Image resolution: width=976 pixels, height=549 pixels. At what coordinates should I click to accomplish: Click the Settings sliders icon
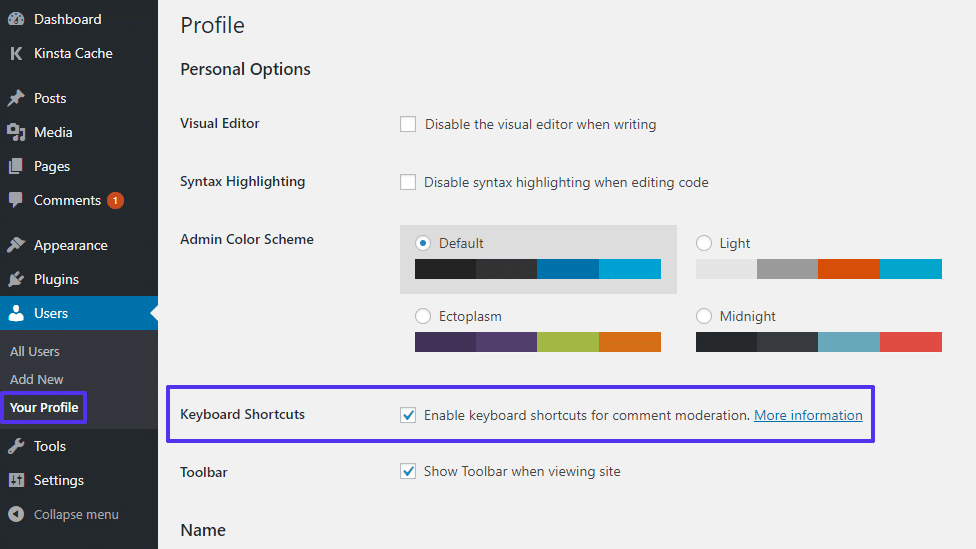pos(16,480)
